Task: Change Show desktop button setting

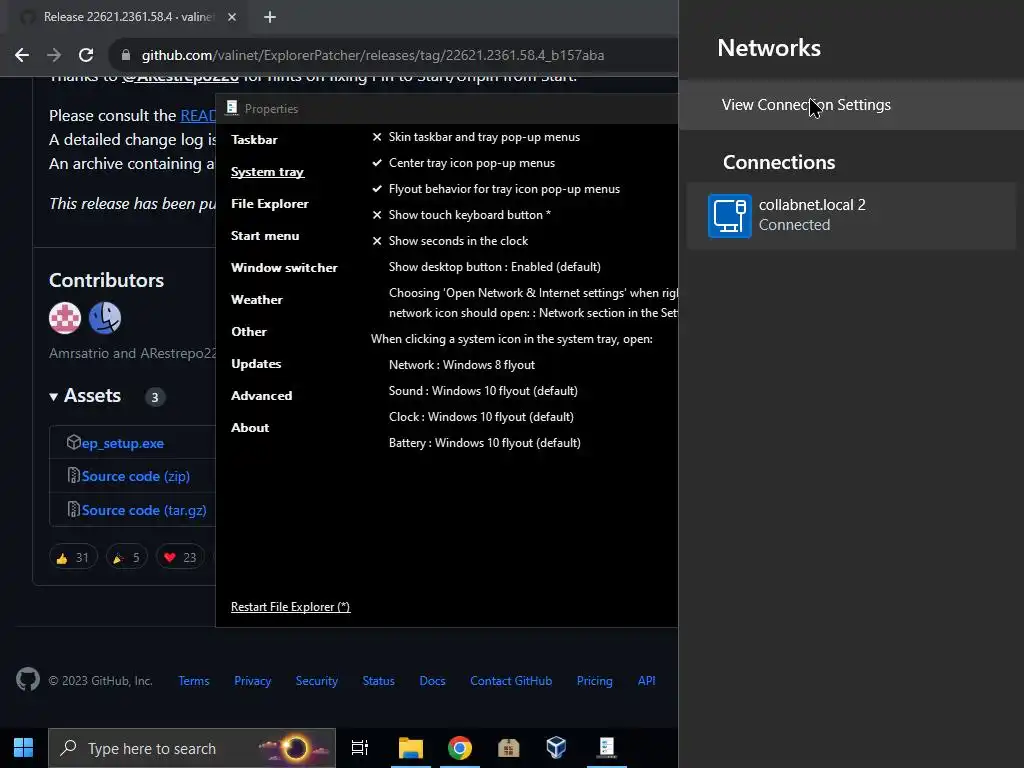Action: pos(494,267)
